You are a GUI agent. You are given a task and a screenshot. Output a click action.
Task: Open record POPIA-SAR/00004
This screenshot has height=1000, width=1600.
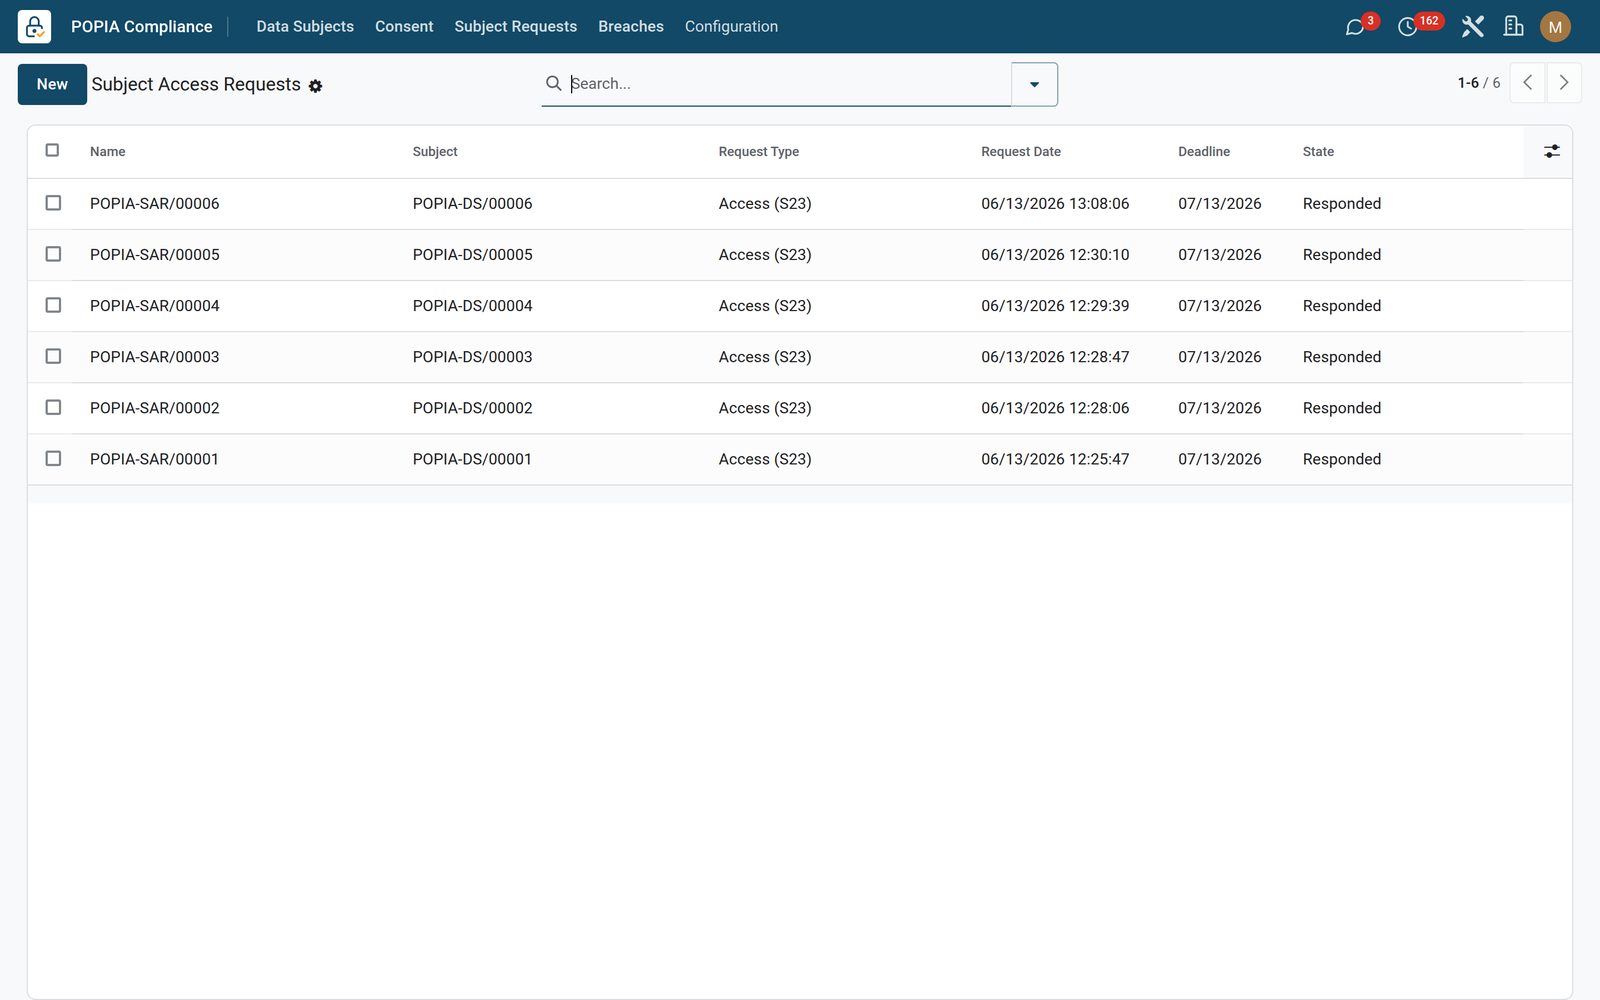click(155, 306)
